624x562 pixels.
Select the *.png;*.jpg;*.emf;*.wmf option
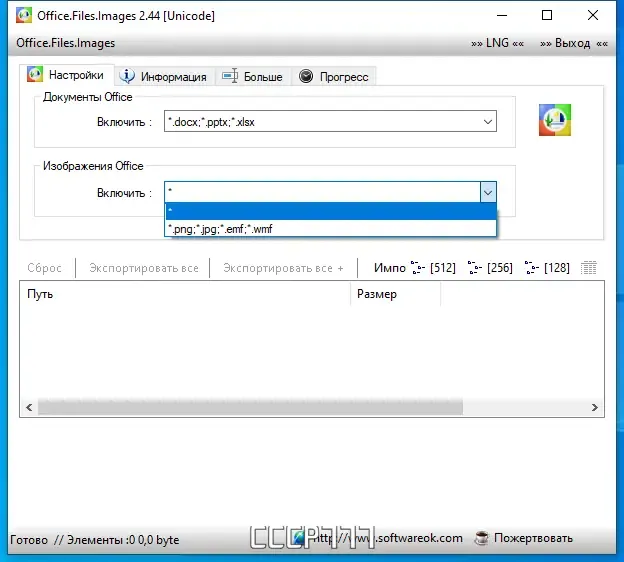[331, 229]
